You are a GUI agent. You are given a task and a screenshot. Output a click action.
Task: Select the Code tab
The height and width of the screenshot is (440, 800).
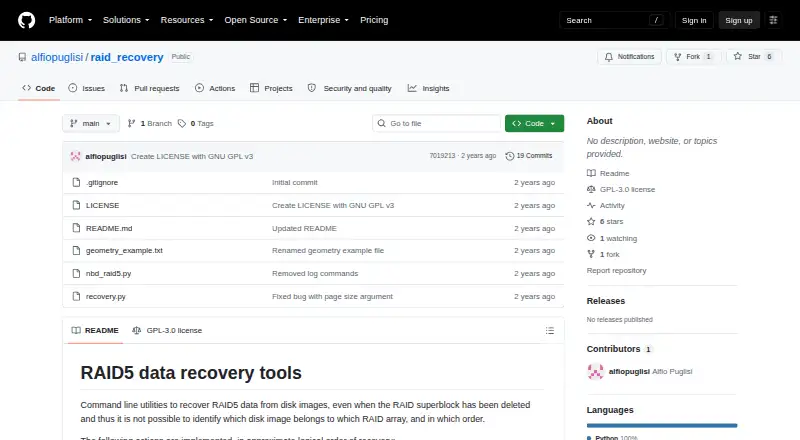tap(39, 88)
